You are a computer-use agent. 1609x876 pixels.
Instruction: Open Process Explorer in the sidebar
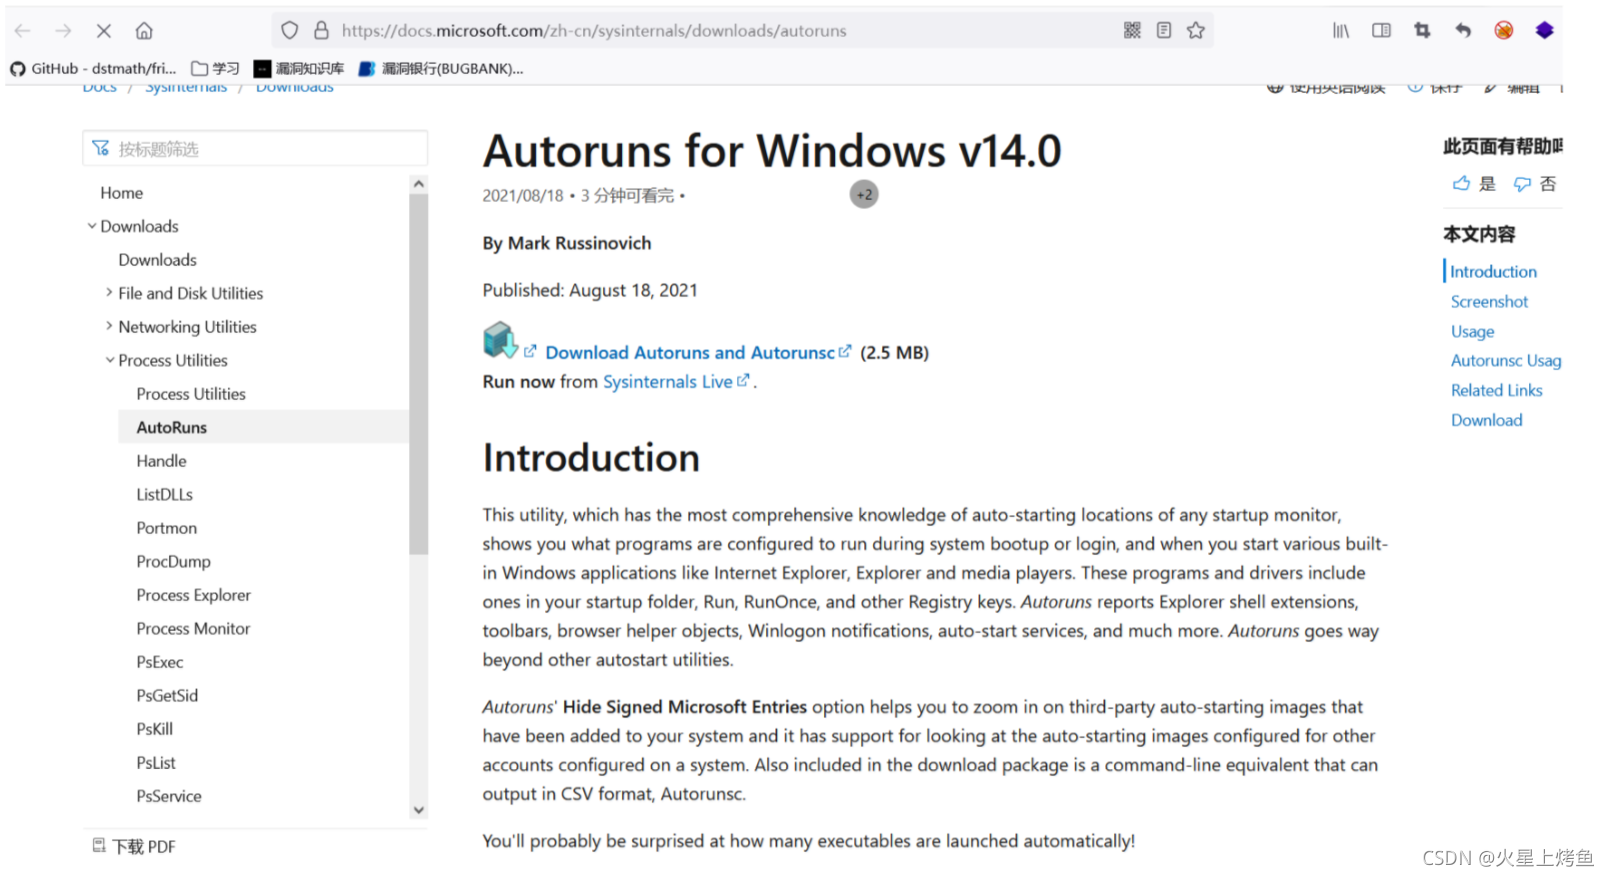click(193, 595)
